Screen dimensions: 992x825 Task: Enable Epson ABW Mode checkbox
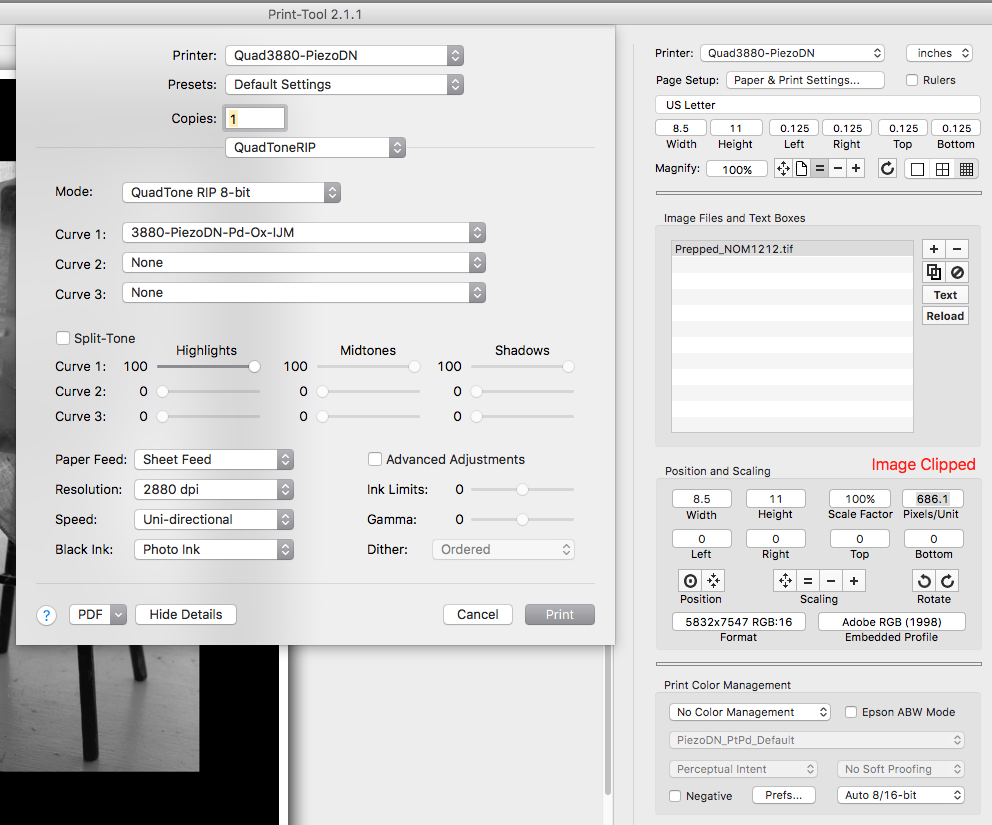pyautogui.click(x=852, y=713)
